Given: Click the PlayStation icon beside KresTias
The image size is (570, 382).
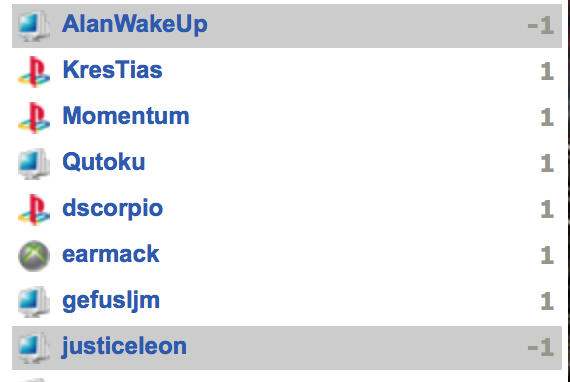Looking at the screenshot, I should [x=34, y=72].
